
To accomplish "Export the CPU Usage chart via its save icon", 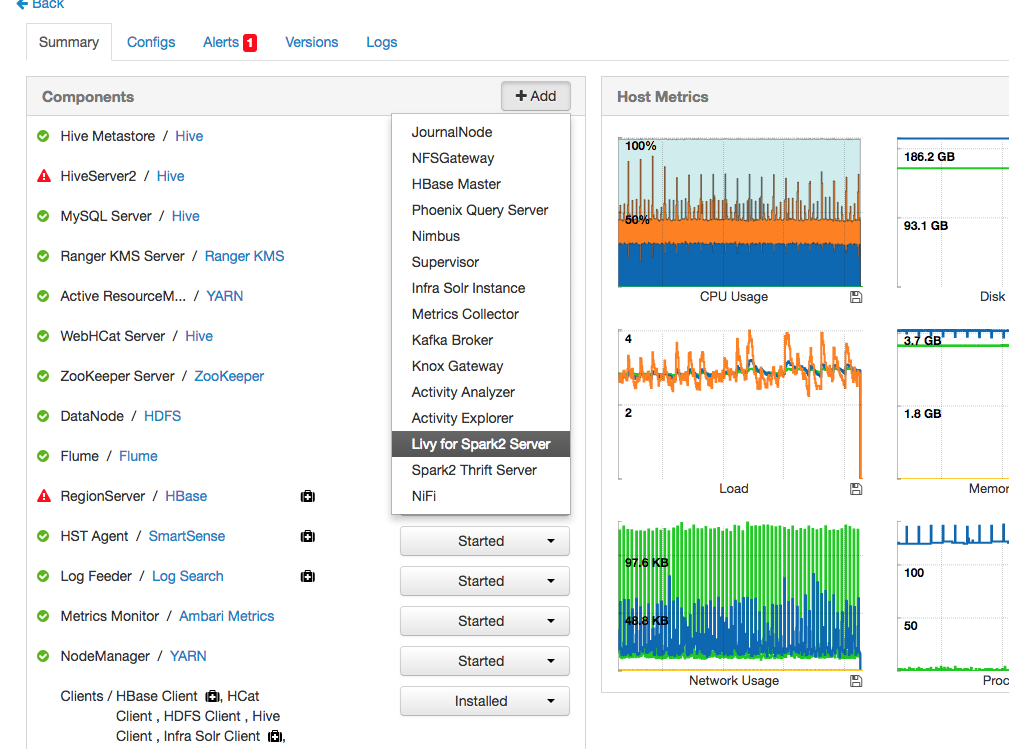I will (x=855, y=296).
